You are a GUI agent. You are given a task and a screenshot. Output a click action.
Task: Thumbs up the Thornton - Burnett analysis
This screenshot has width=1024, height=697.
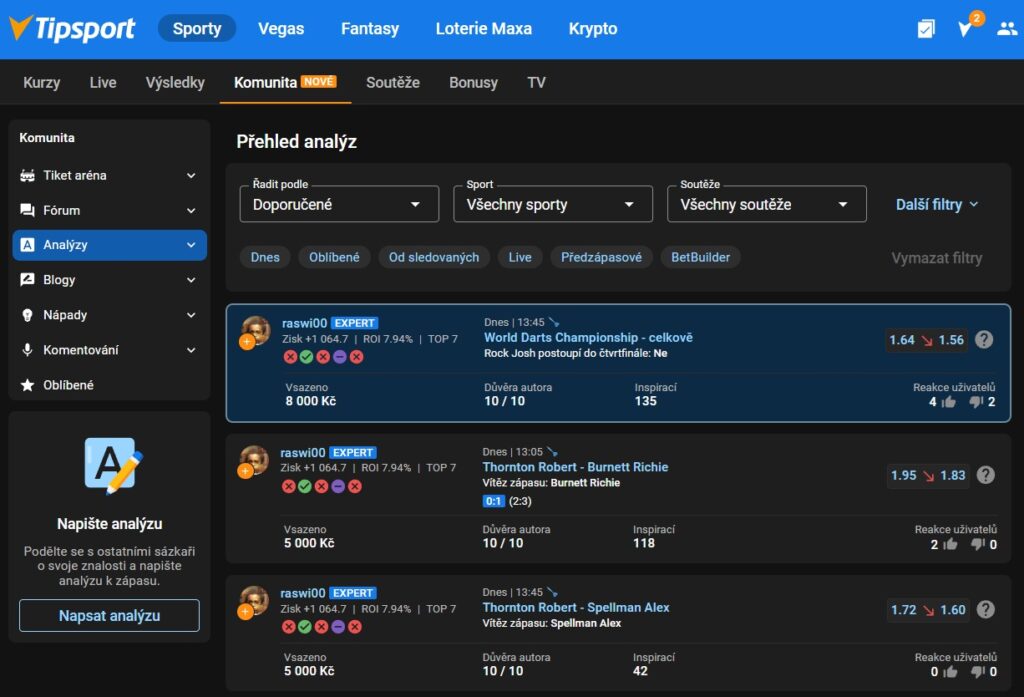click(949, 544)
